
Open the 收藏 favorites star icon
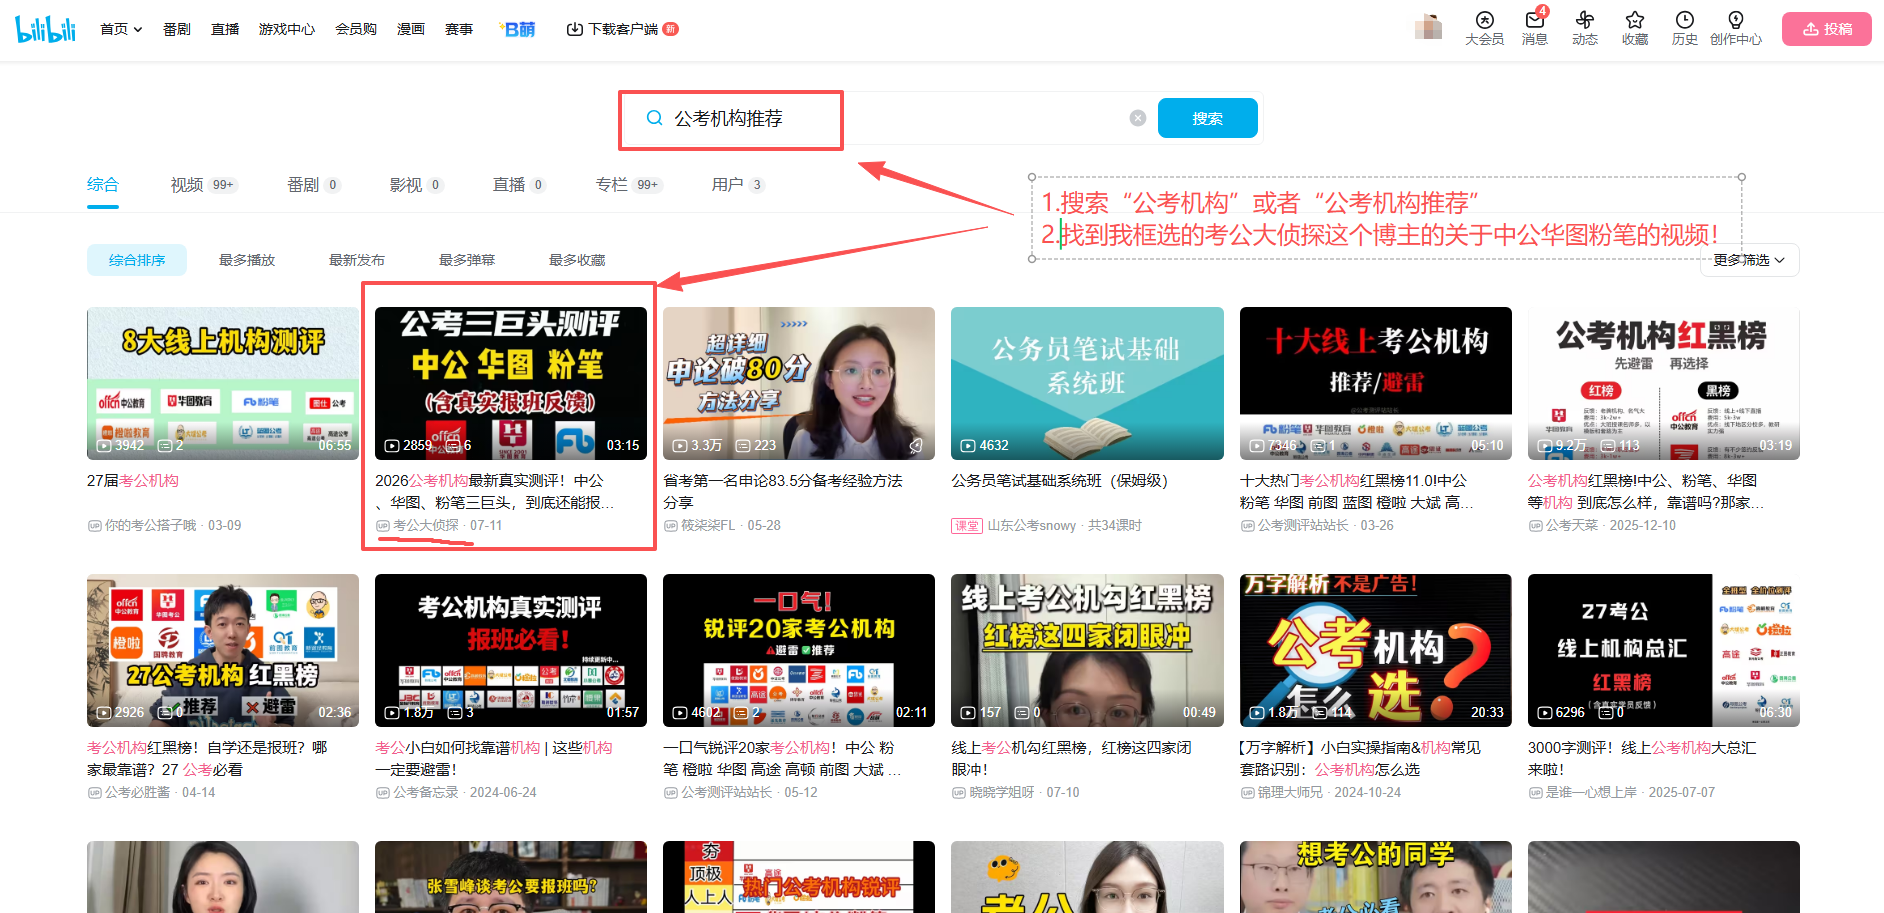point(1635,28)
